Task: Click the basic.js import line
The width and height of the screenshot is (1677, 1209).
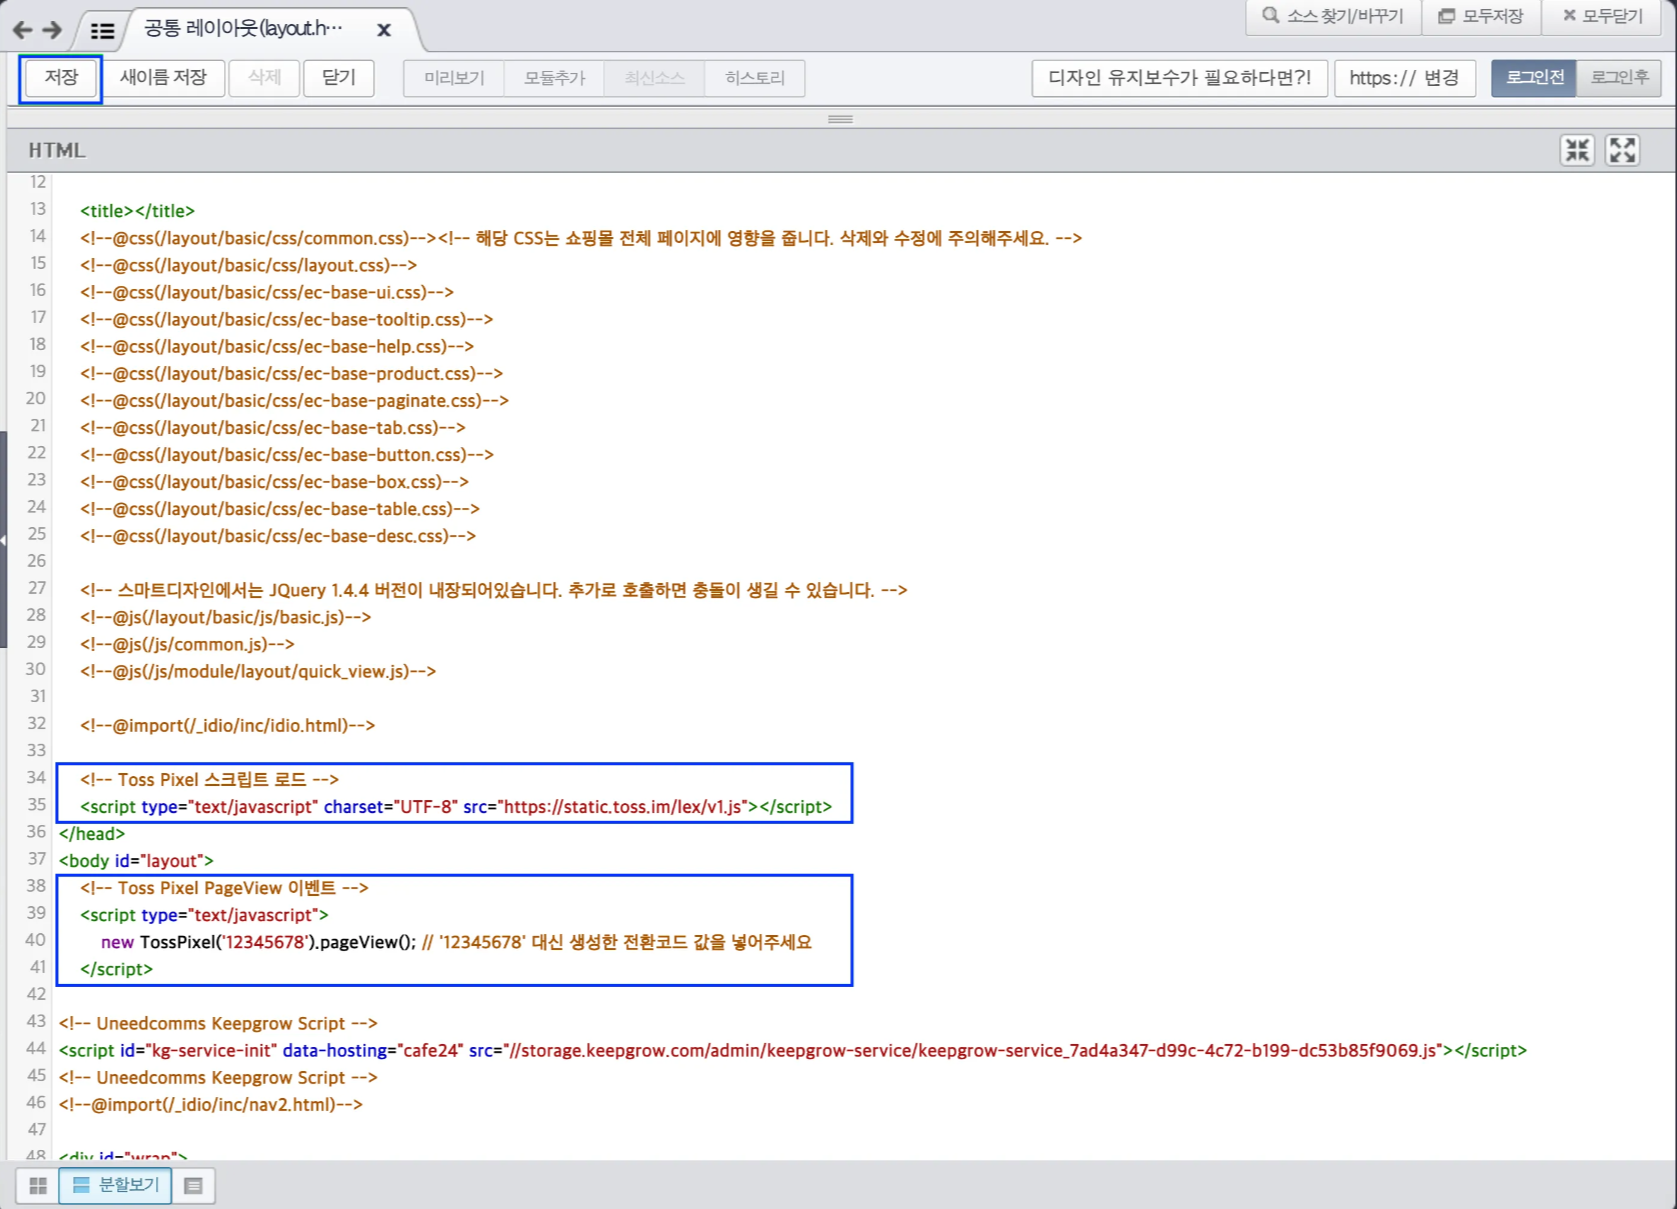Action: pyautogui.click(x=225, y=617)
